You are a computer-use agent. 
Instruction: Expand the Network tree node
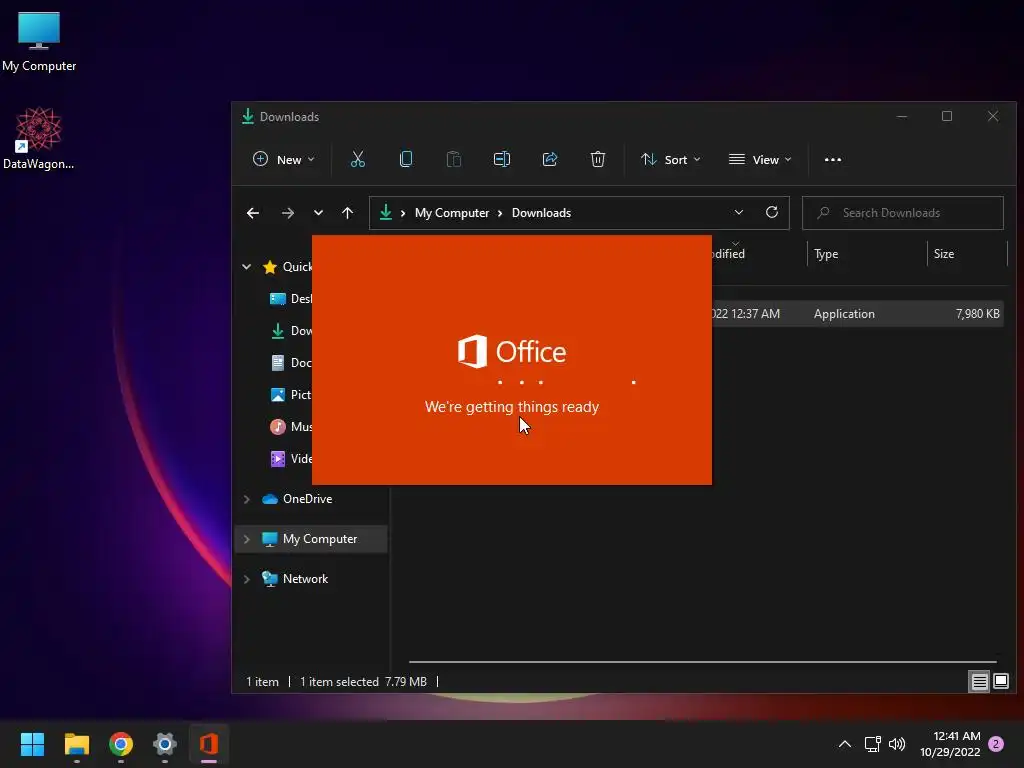coord(247,579)
